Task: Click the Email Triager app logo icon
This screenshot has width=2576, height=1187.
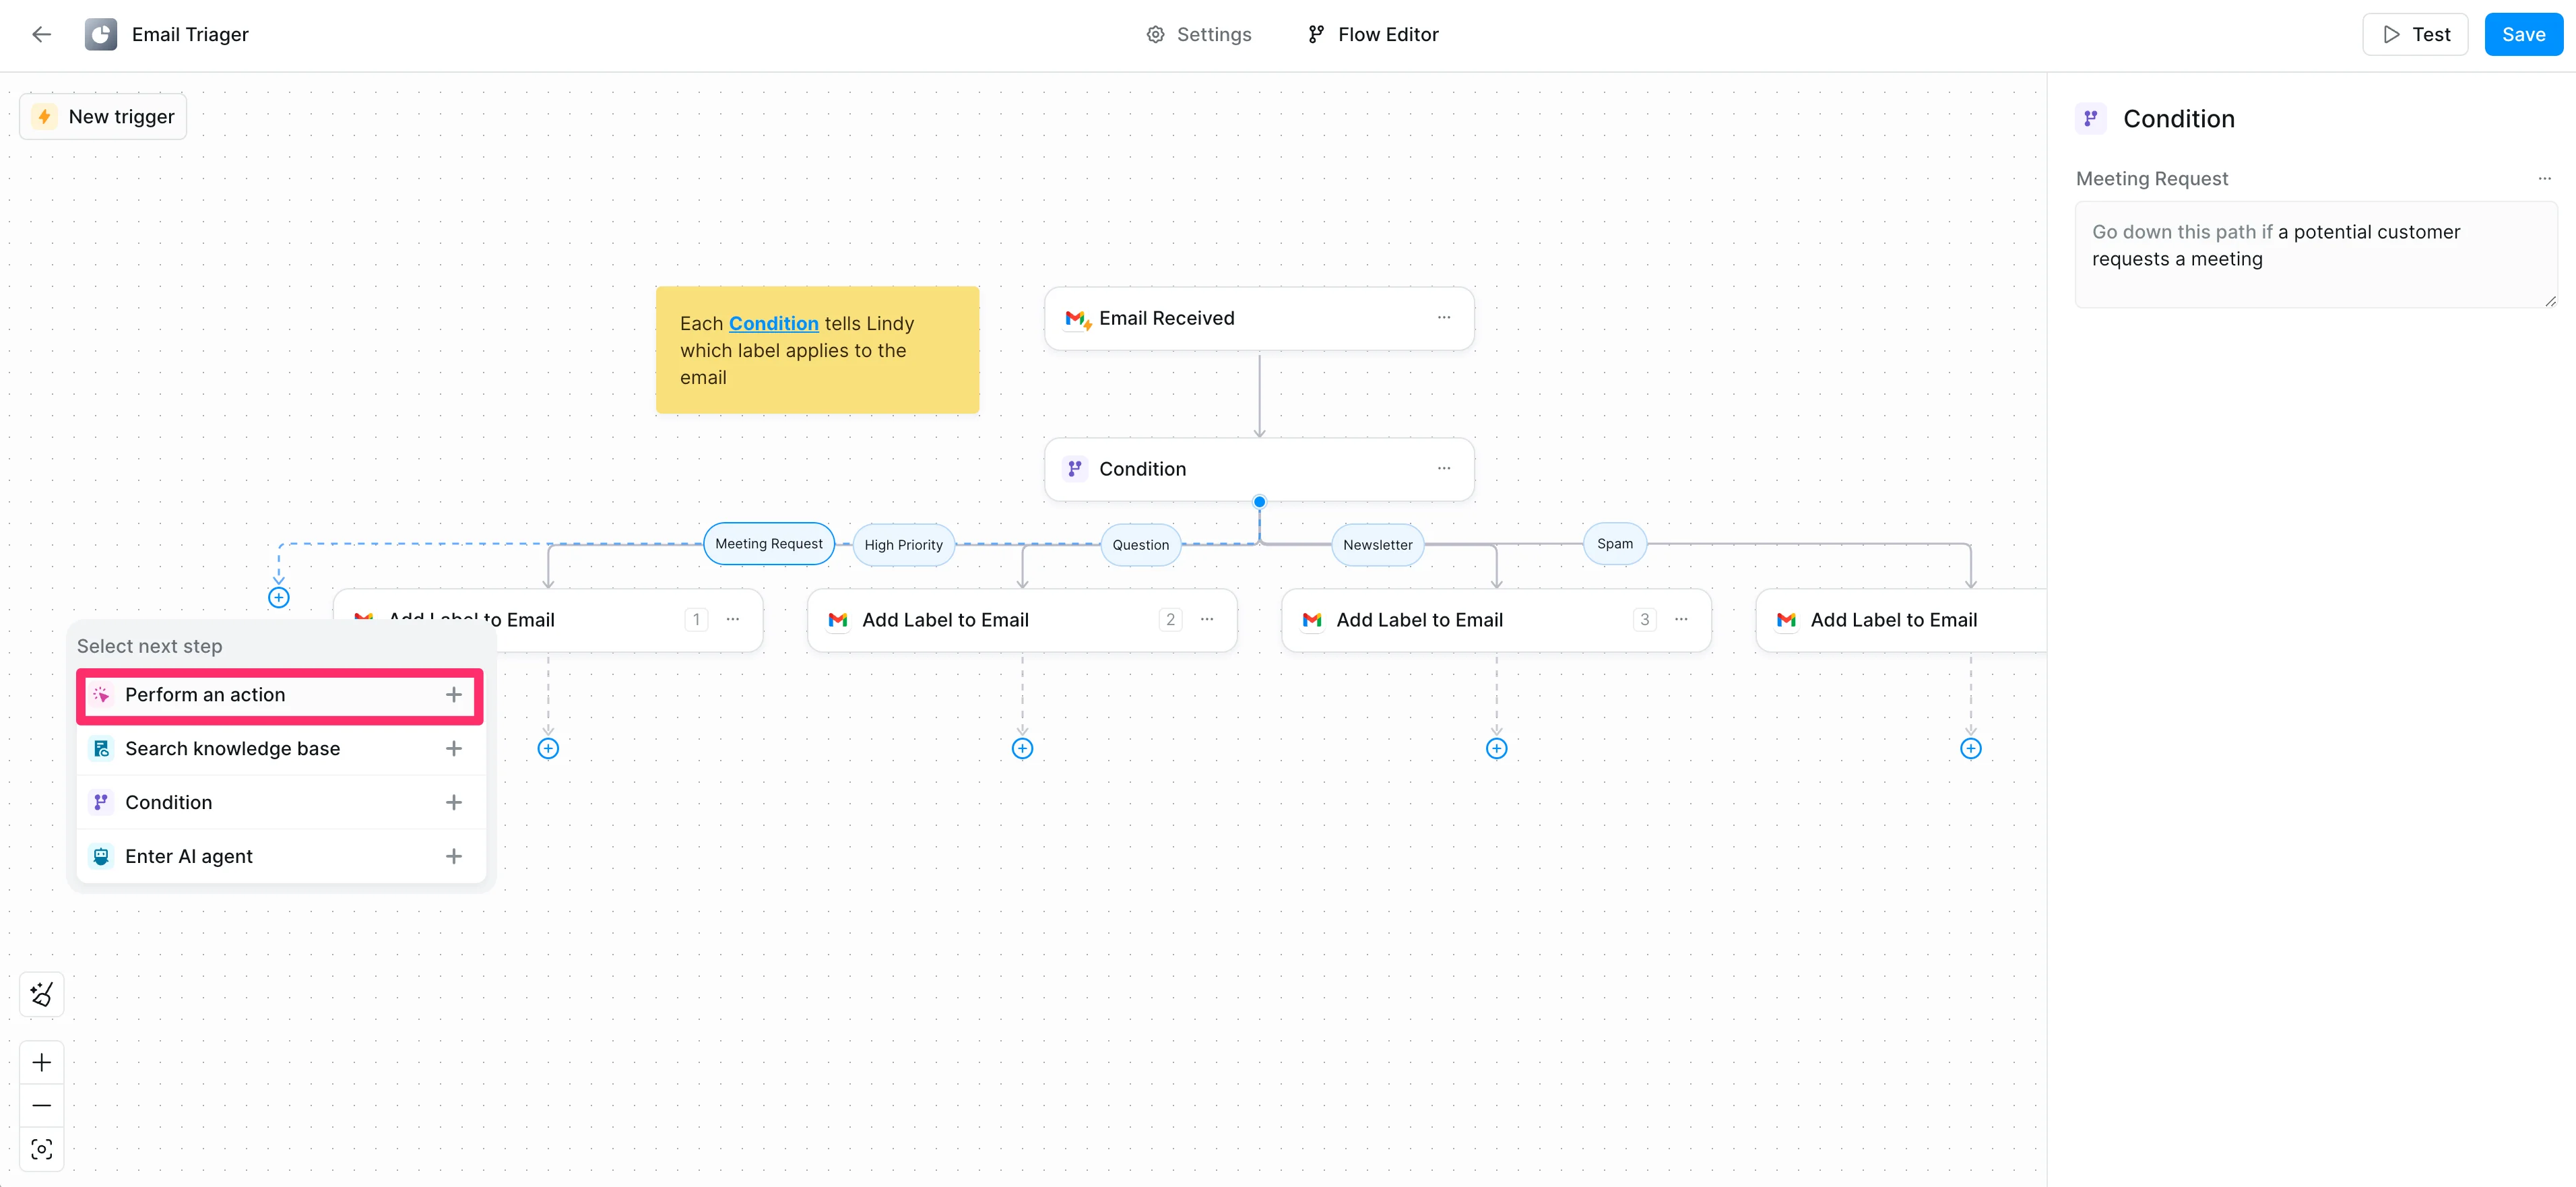Action: 100,34
